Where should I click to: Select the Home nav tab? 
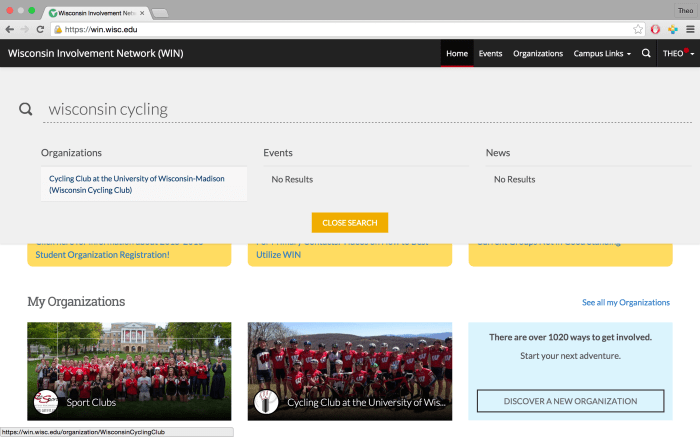(457, 53)
